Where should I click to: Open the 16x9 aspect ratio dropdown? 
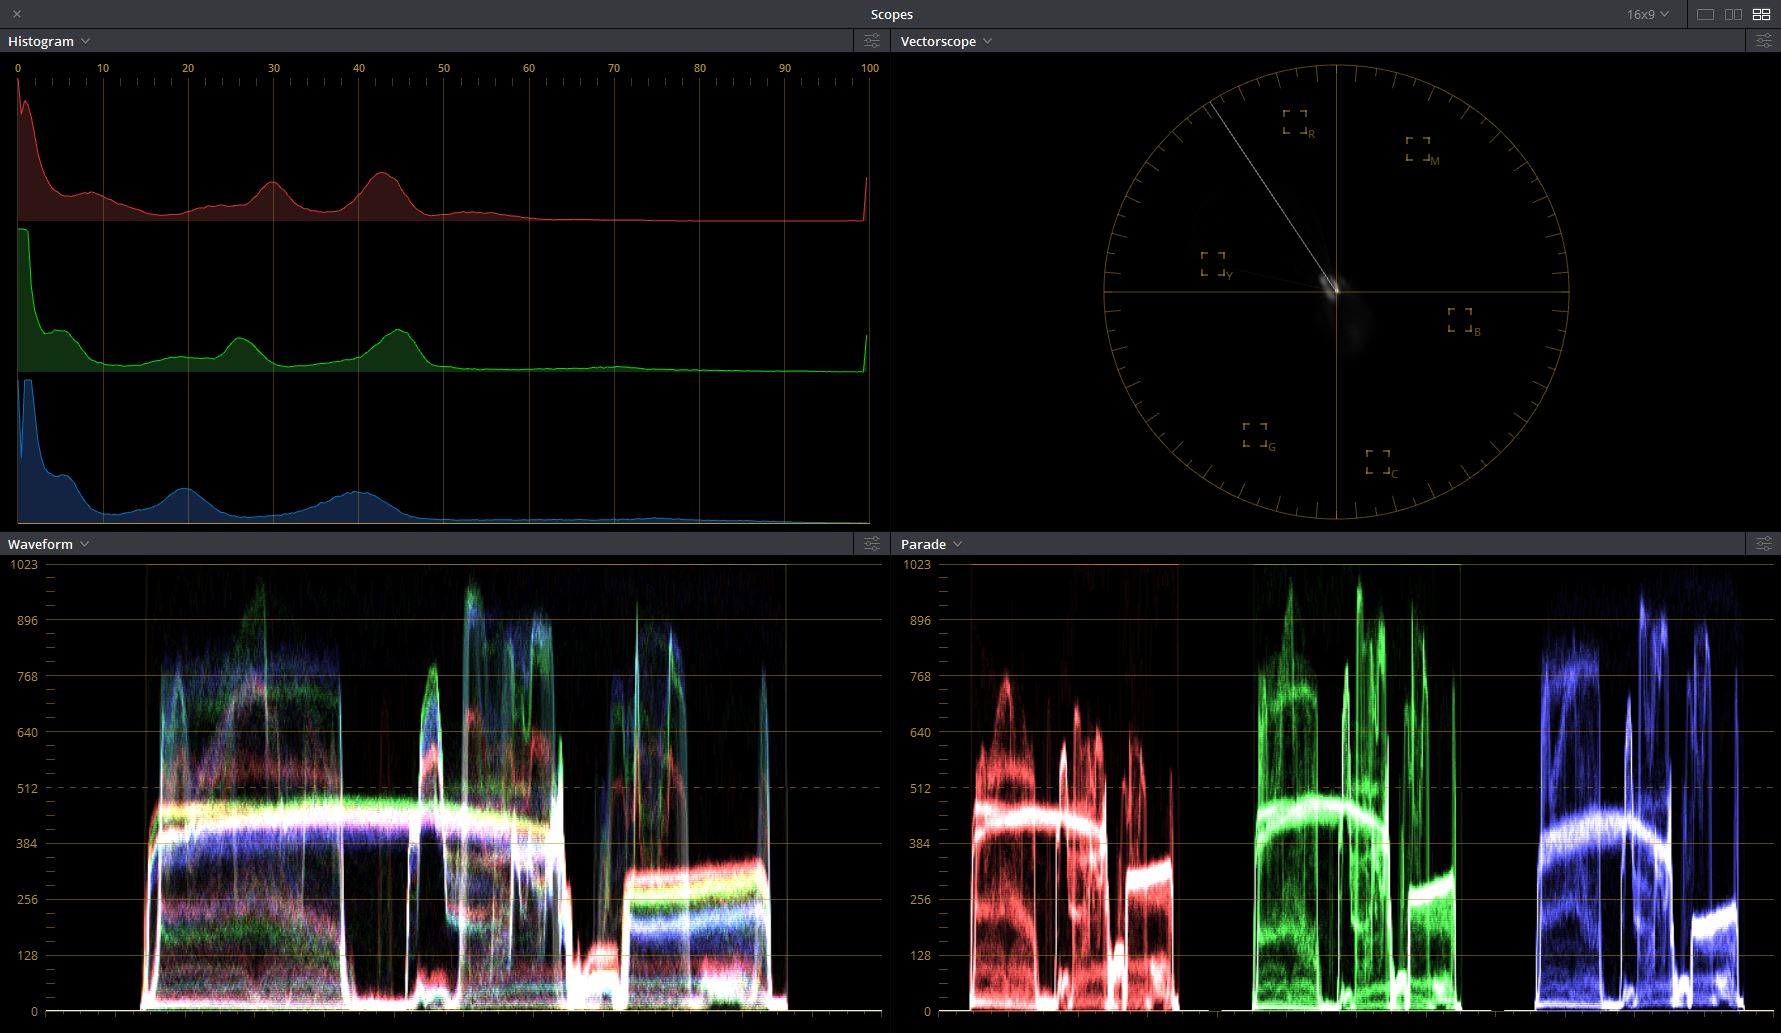point(1647,15)
